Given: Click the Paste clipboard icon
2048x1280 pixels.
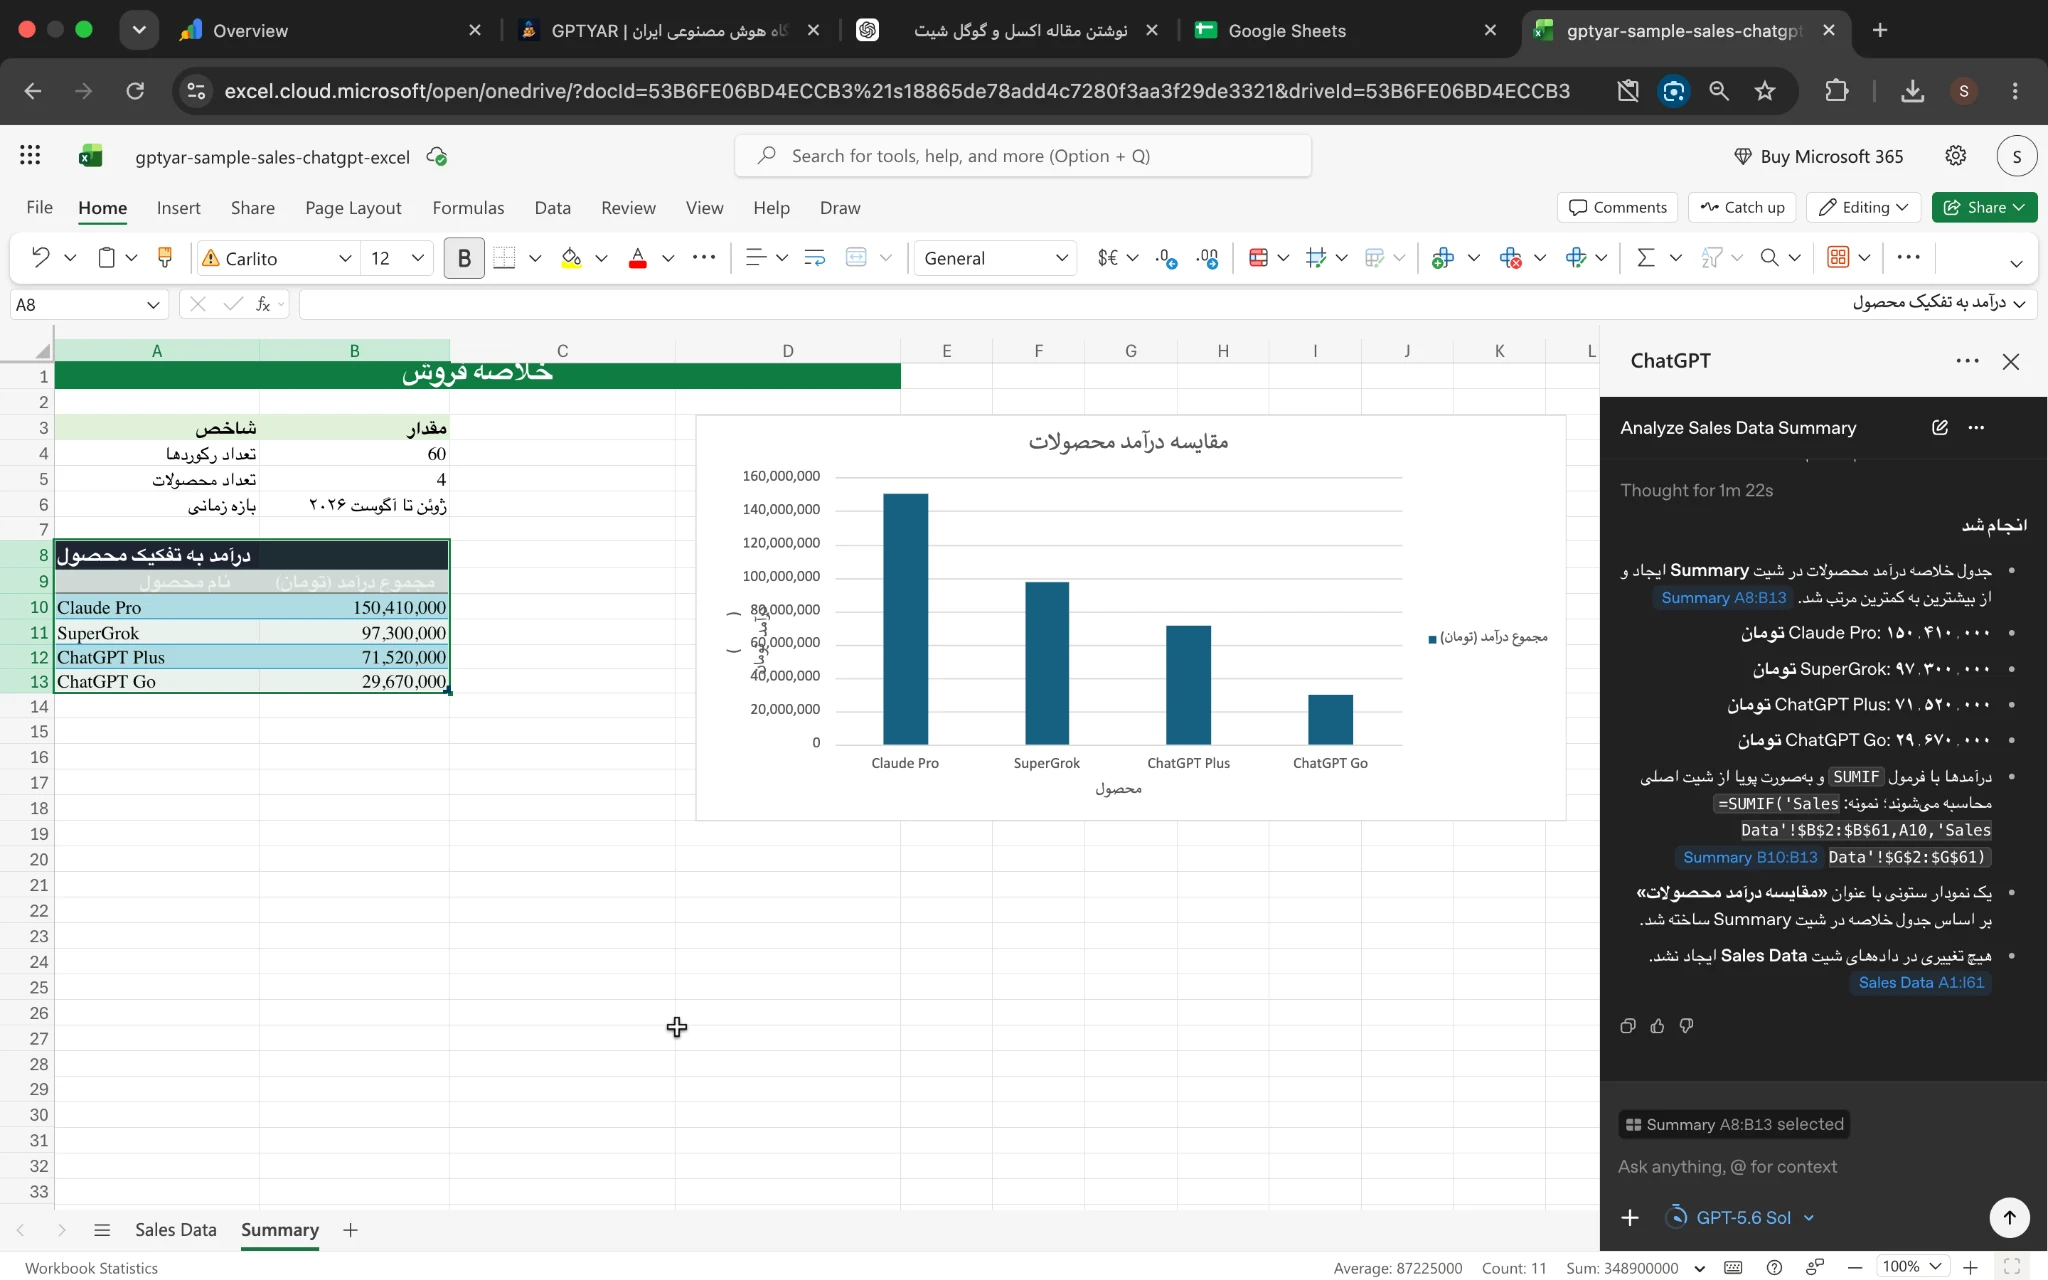Looking at the screenshot, I should click(x=106, y=258).
